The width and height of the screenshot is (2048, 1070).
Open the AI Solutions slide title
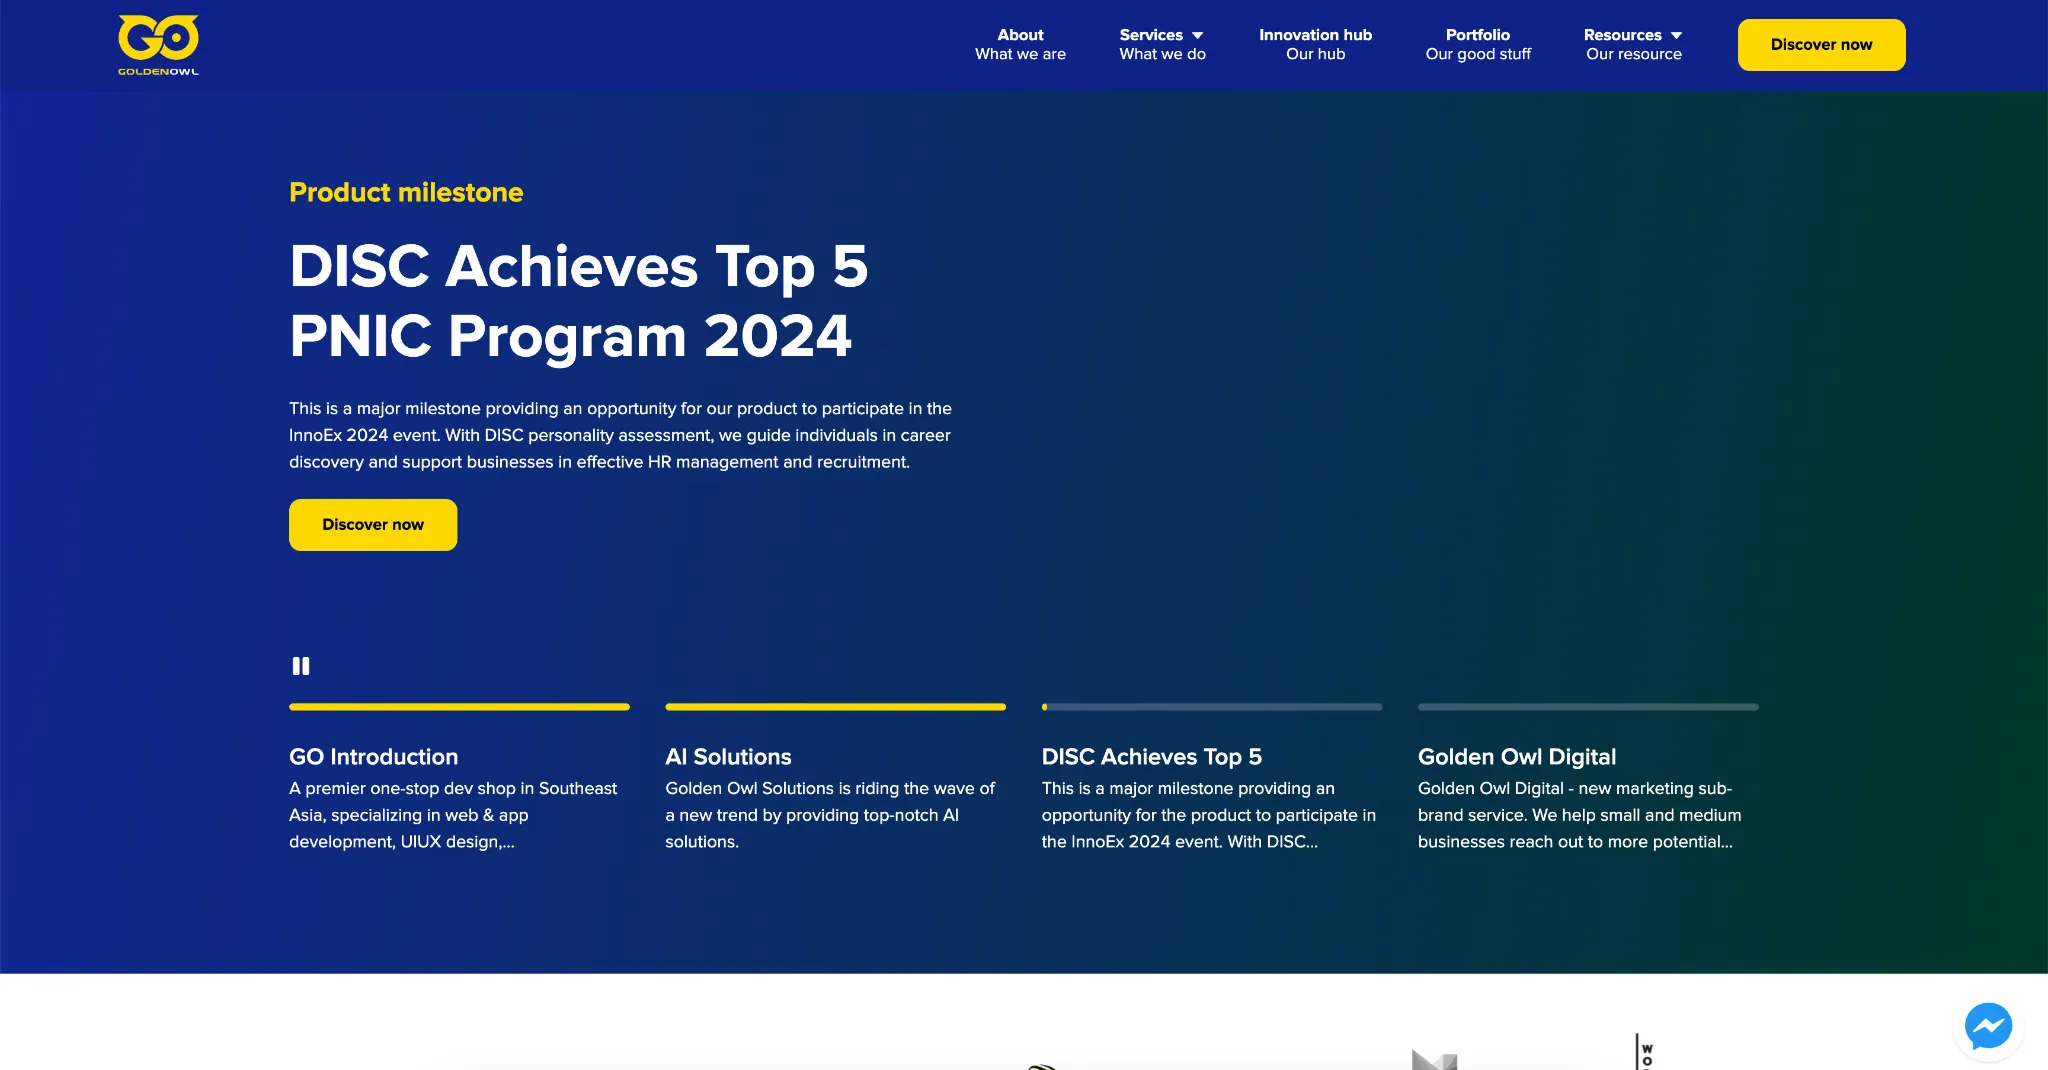click(x=728, y=757)
